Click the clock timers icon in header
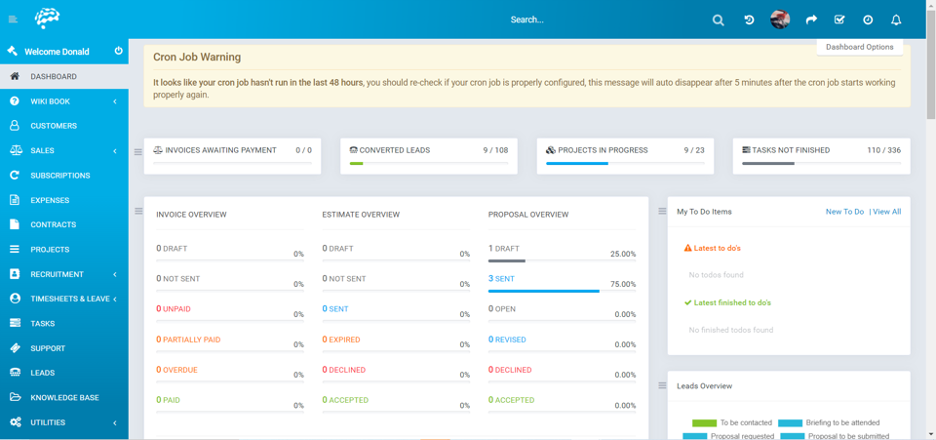Viewport: 936px width, 440px height. tap(868, 20)
